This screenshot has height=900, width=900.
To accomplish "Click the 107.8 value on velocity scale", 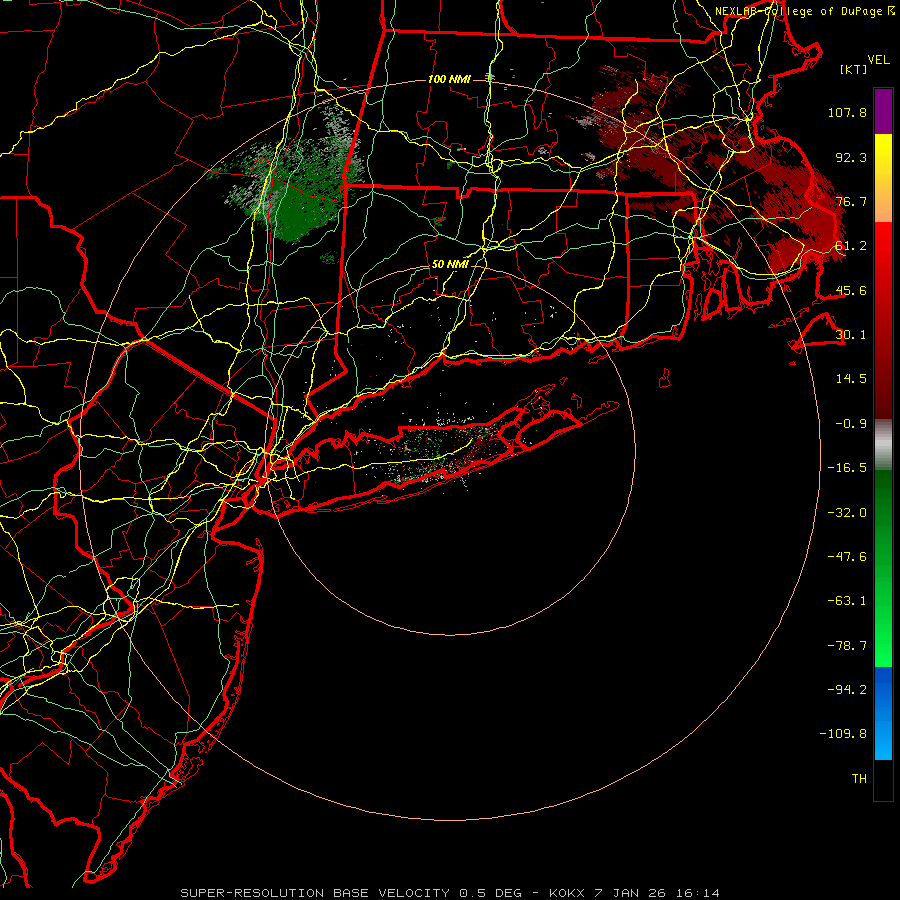I will (847, 112).
